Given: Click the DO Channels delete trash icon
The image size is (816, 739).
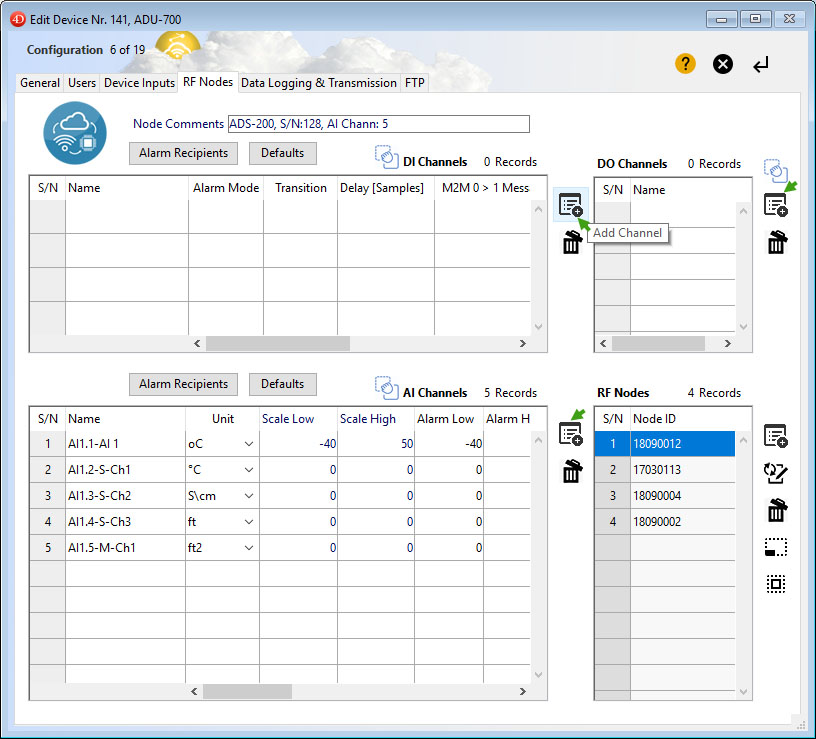Looking at the screenshot, I should [776, 243].
